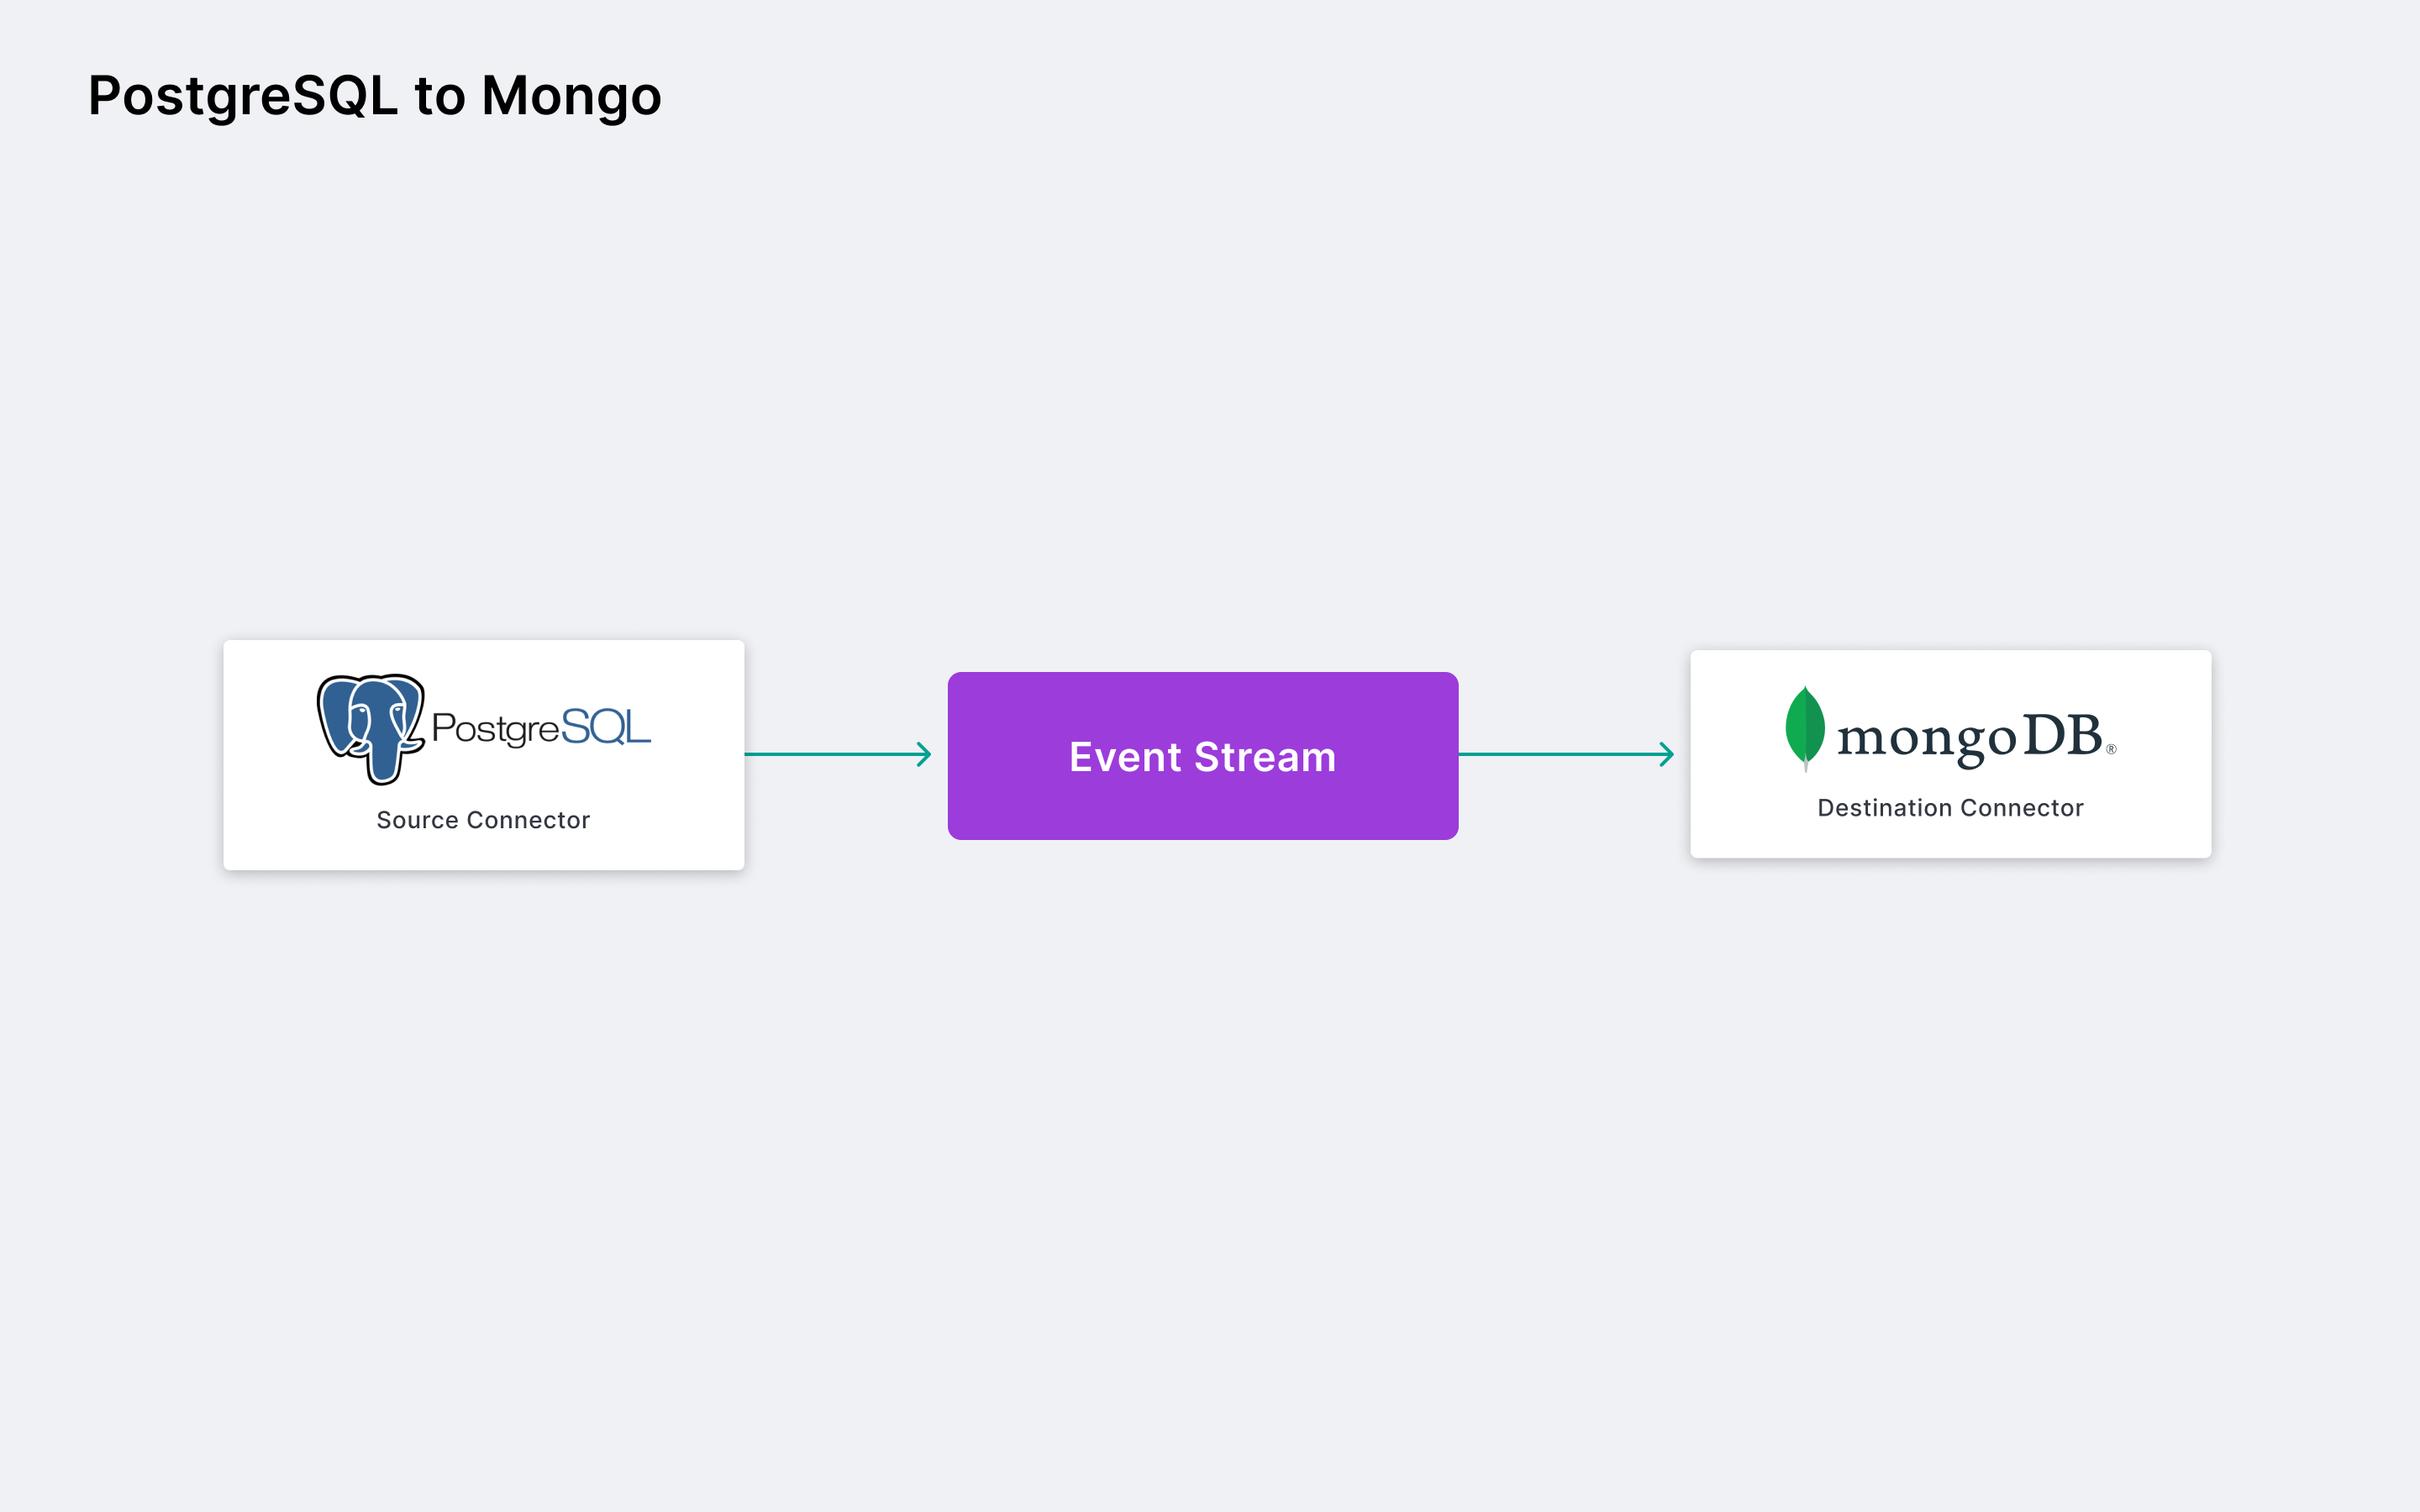Click the word Stream in purple box
2420x1512 pixels.
[1265, 757]
